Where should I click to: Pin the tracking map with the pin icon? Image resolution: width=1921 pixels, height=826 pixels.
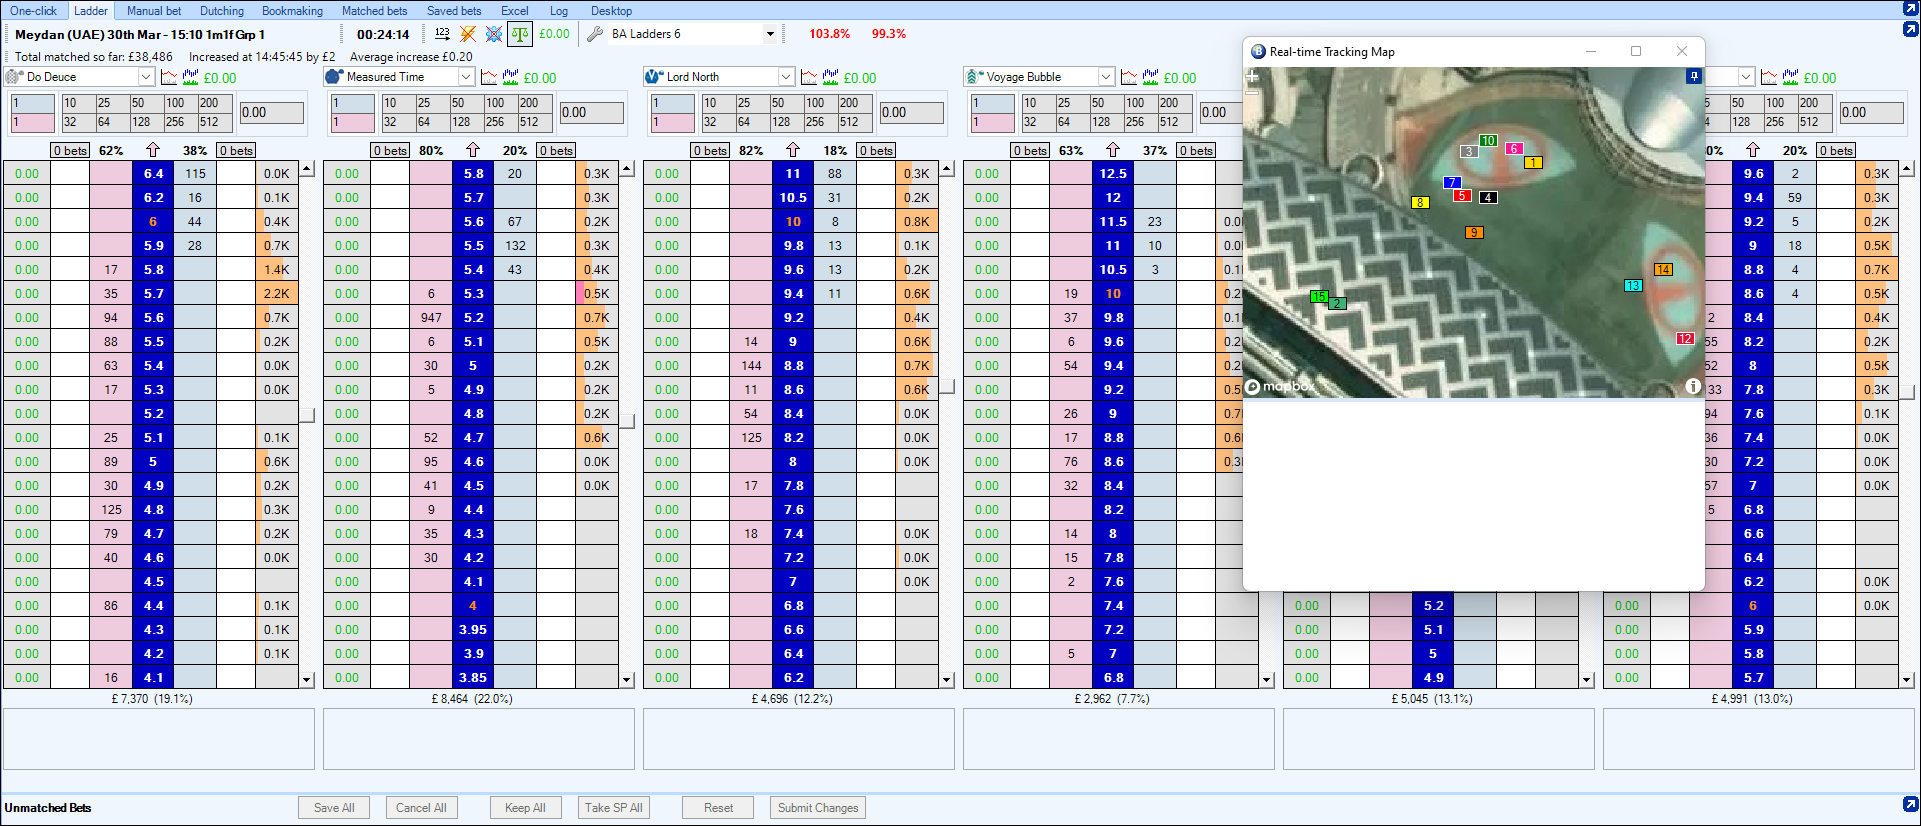(1693, 77)
